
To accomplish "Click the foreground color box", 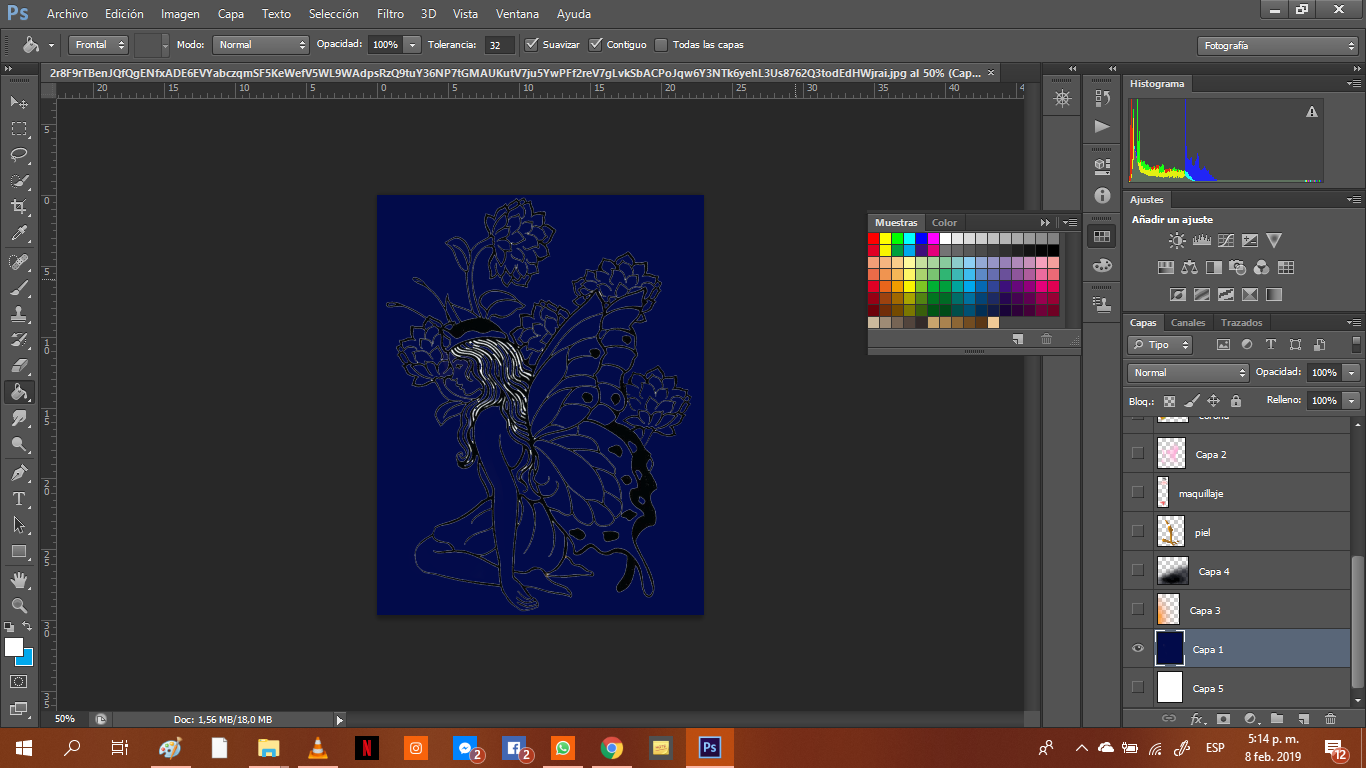I will [x=13, y=646].
